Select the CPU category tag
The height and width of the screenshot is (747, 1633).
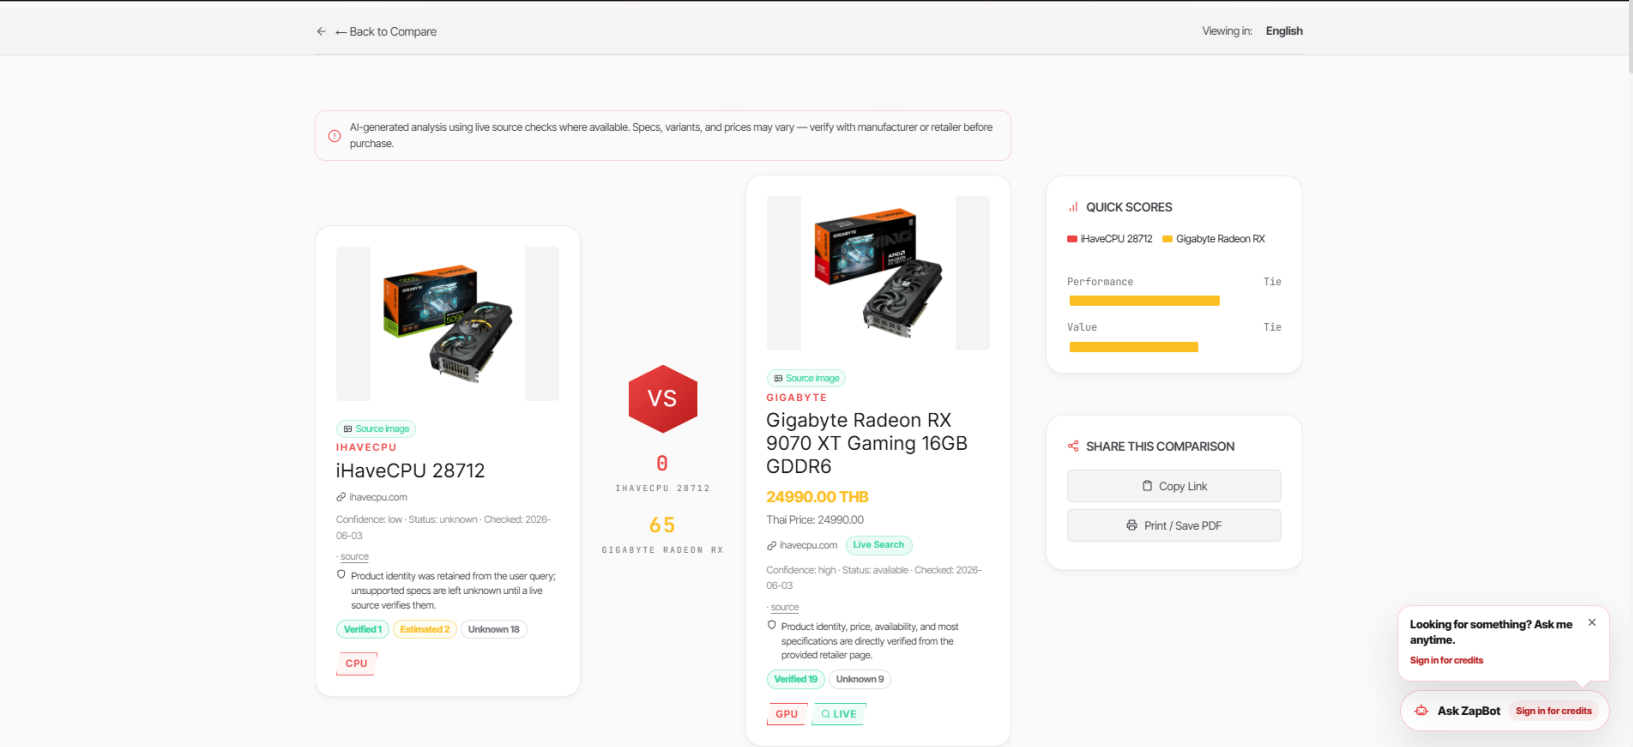[x=357, y=664]
